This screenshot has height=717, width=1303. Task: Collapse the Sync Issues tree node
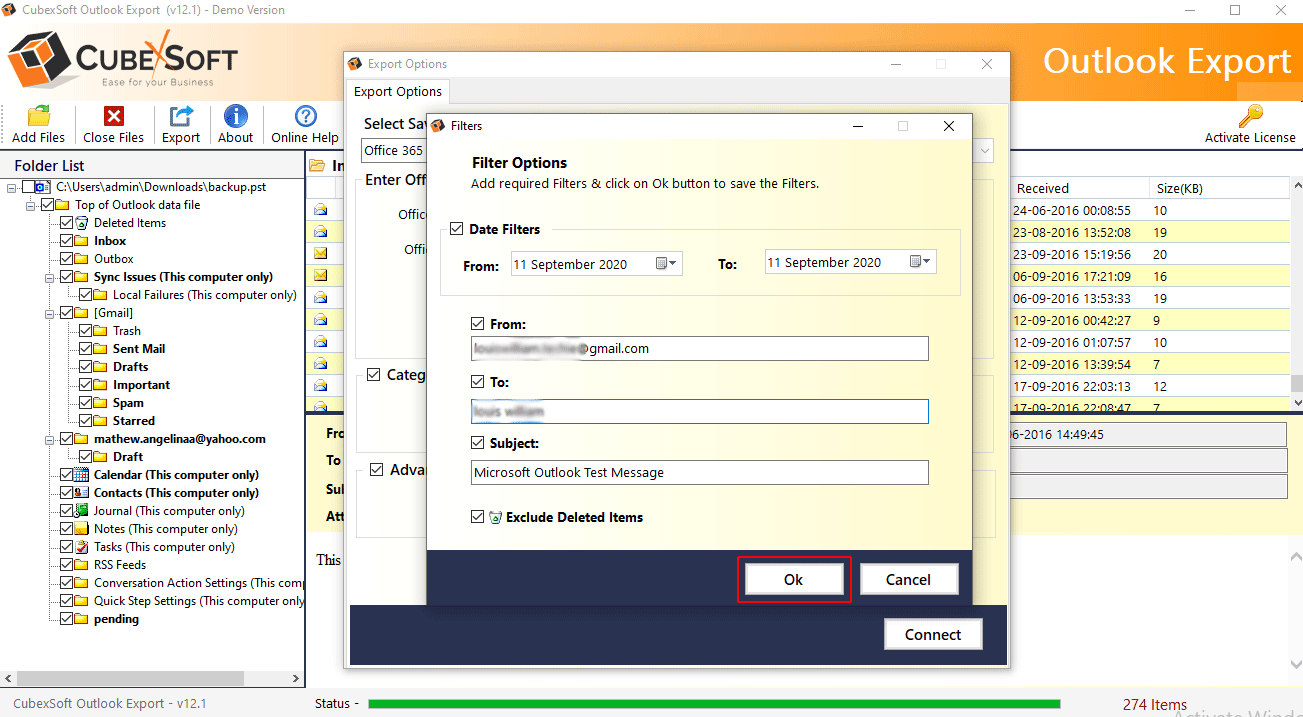tap(50, 277)
